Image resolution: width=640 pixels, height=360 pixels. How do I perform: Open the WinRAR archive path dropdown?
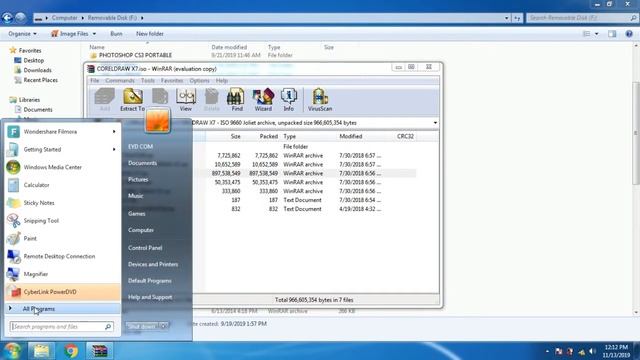[435, 123]
